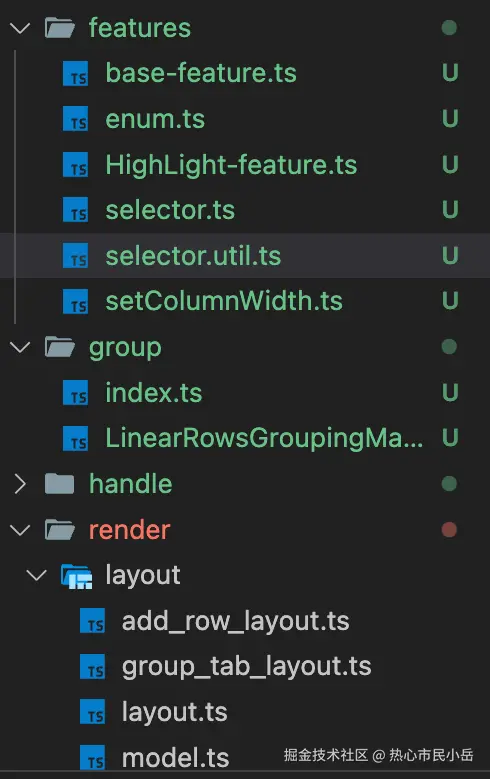Viewport: 490px width, 779px height.
Task: Click the TypeScript icon beside base-feature.ts
Action: point(76,74)
